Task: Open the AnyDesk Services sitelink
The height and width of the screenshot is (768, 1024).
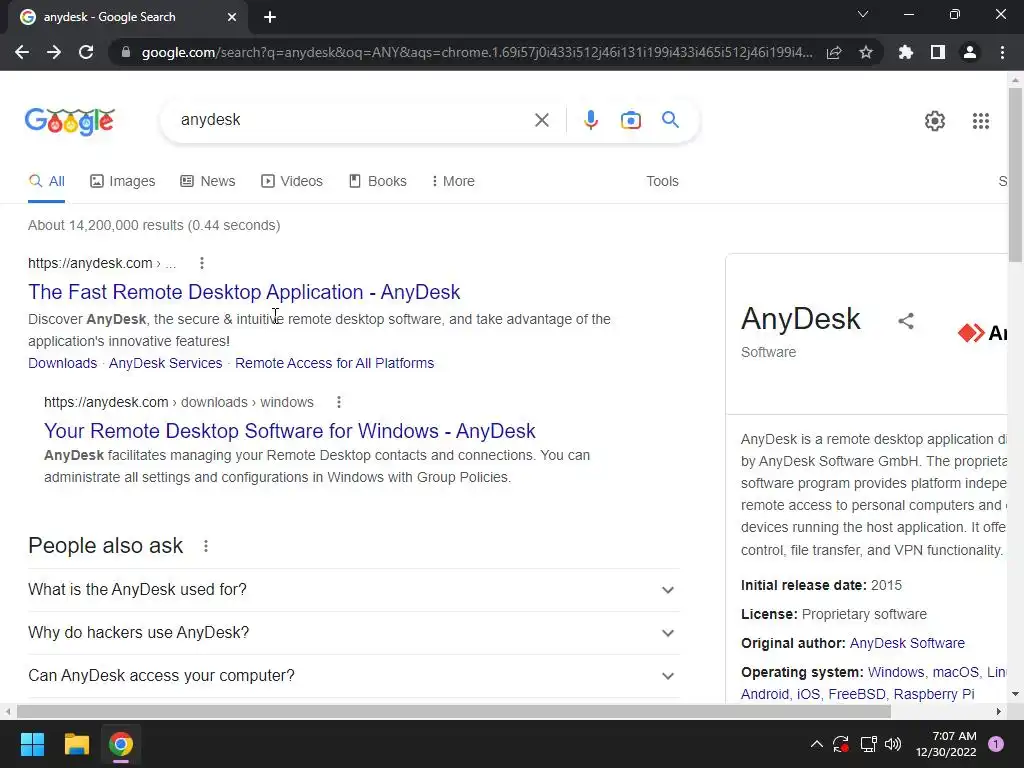Action: [x=165, y=363]
